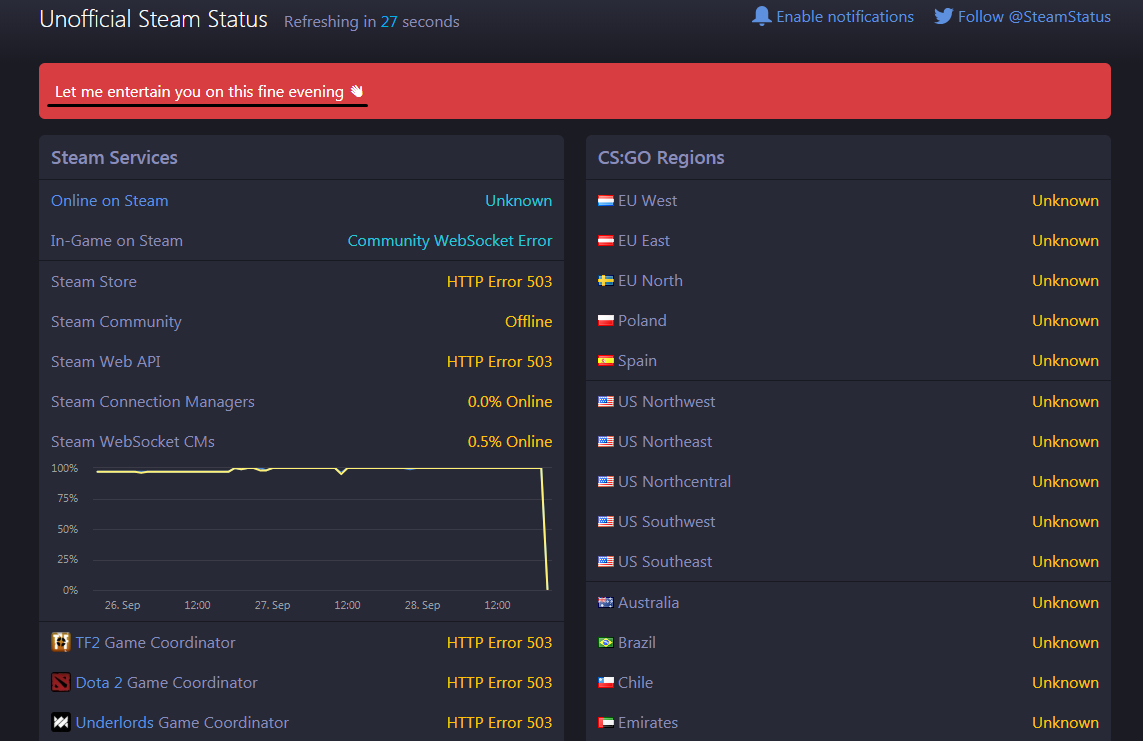The height and width of the screenshot is (741, 1143).
Task: Follow @SteamStatus on Twitter
Action: click(x=1034, y=16)
